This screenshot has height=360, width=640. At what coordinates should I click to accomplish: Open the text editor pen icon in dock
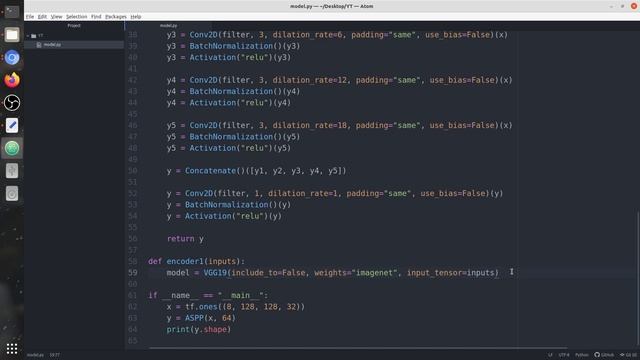tap(12, 126)
